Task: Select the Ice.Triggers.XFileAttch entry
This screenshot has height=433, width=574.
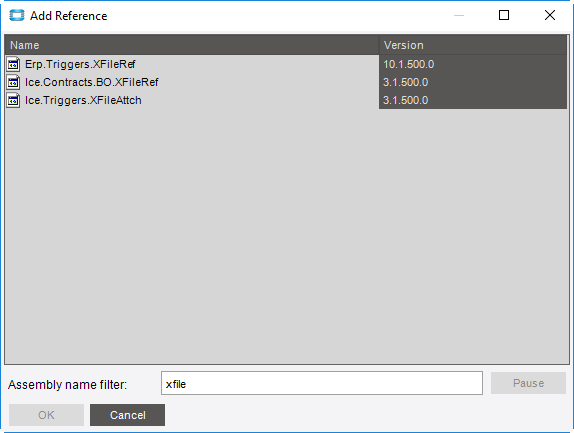Action: 83,100
